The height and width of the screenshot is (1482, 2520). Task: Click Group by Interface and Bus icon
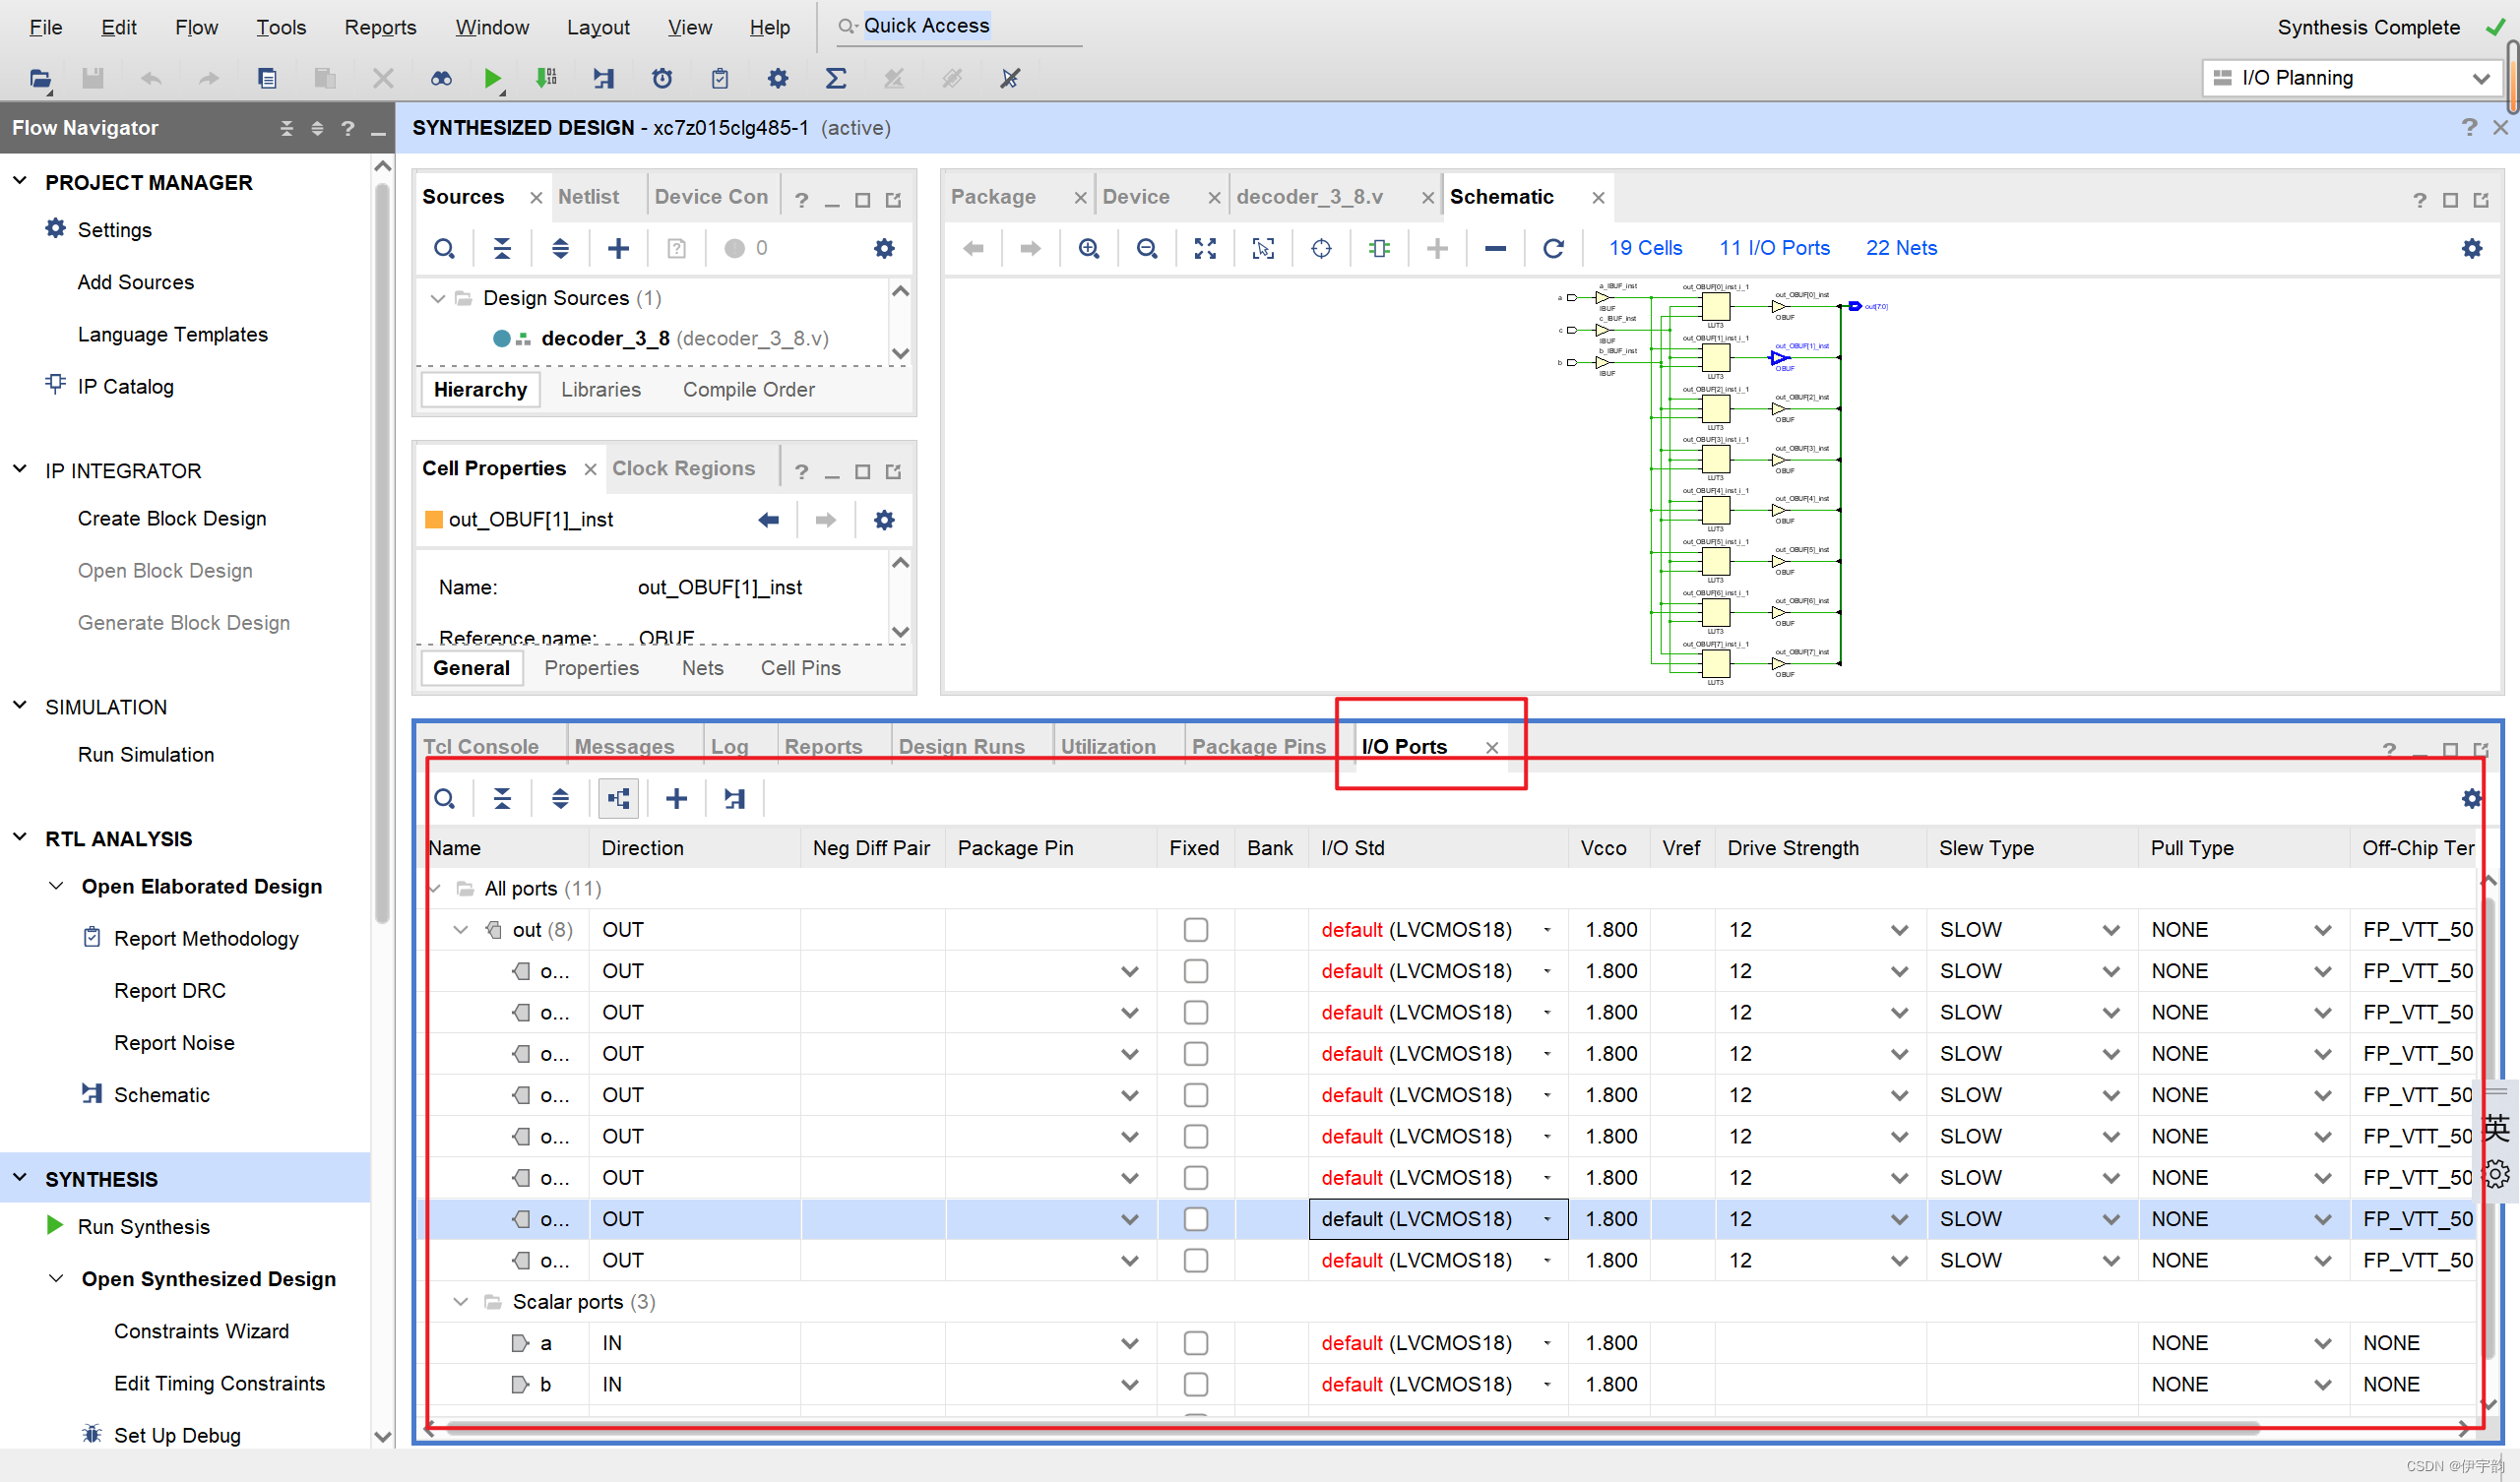[618, 798]
